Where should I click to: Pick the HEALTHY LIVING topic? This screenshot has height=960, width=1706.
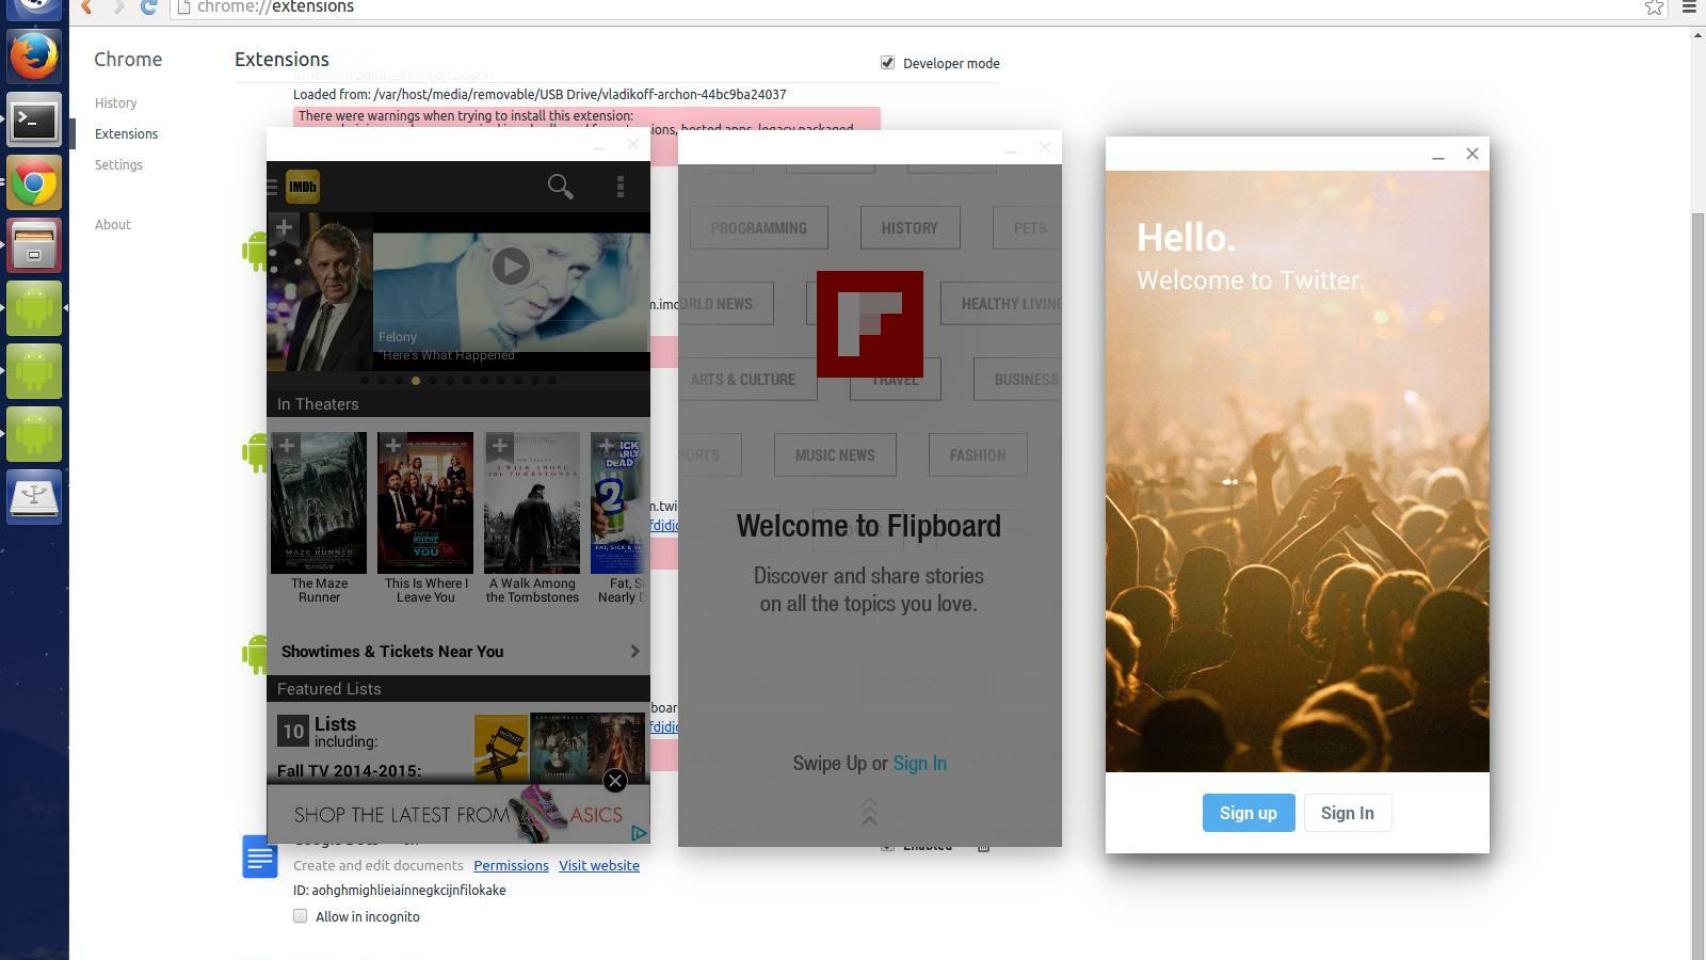coord(1001,304)
